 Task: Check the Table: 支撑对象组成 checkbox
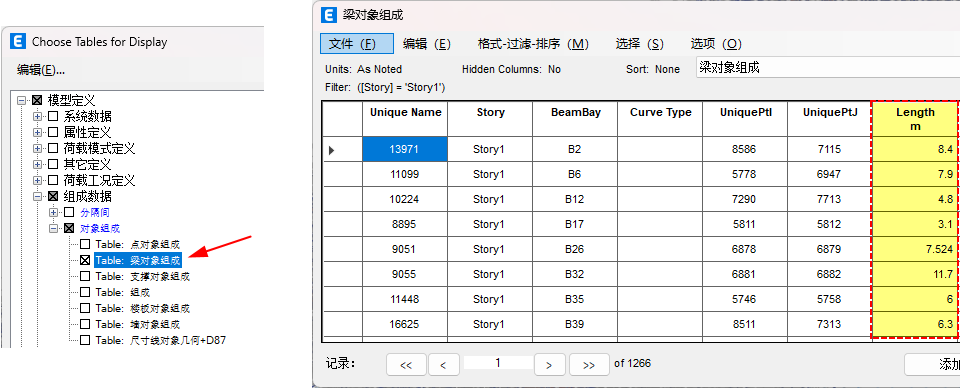[85, 276]
